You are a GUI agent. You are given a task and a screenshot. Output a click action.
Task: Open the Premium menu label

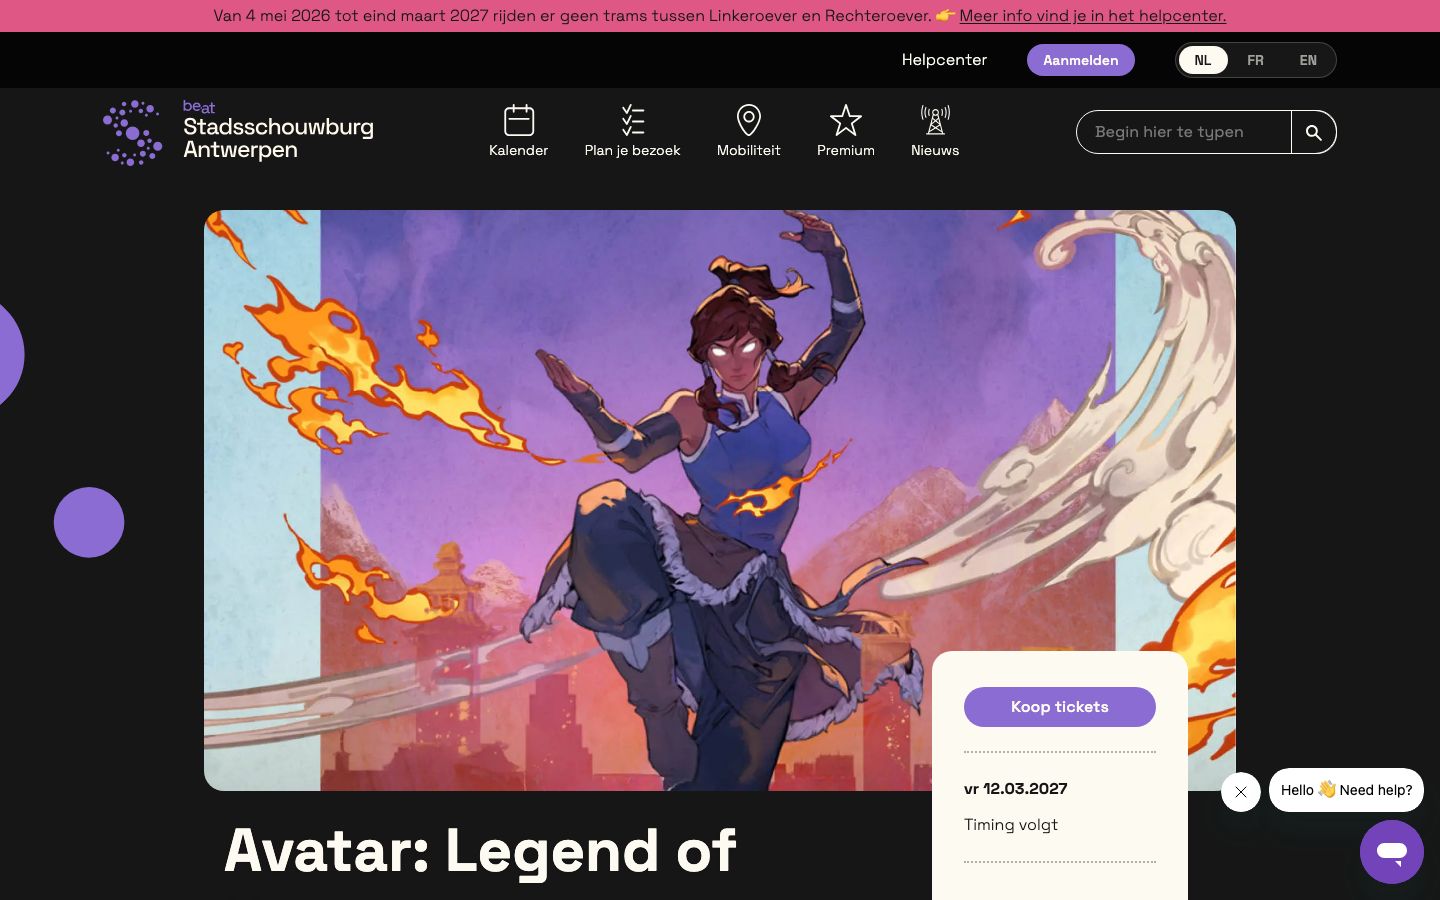pos(845,150)
